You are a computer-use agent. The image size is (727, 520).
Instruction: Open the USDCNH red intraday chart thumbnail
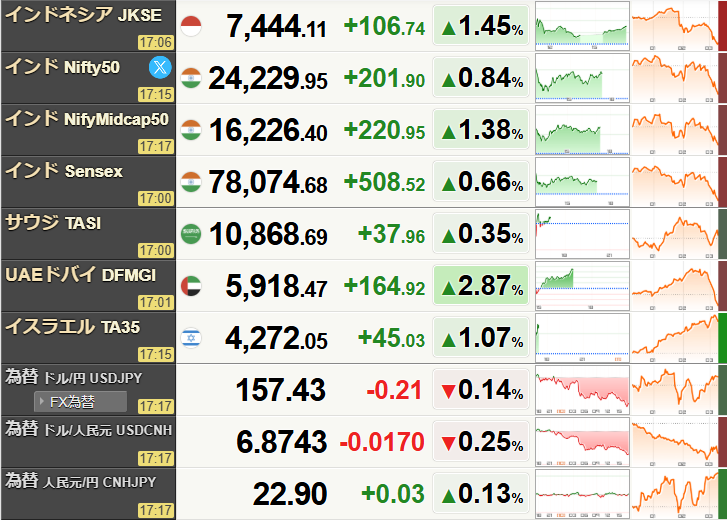[x=582, y=442]
